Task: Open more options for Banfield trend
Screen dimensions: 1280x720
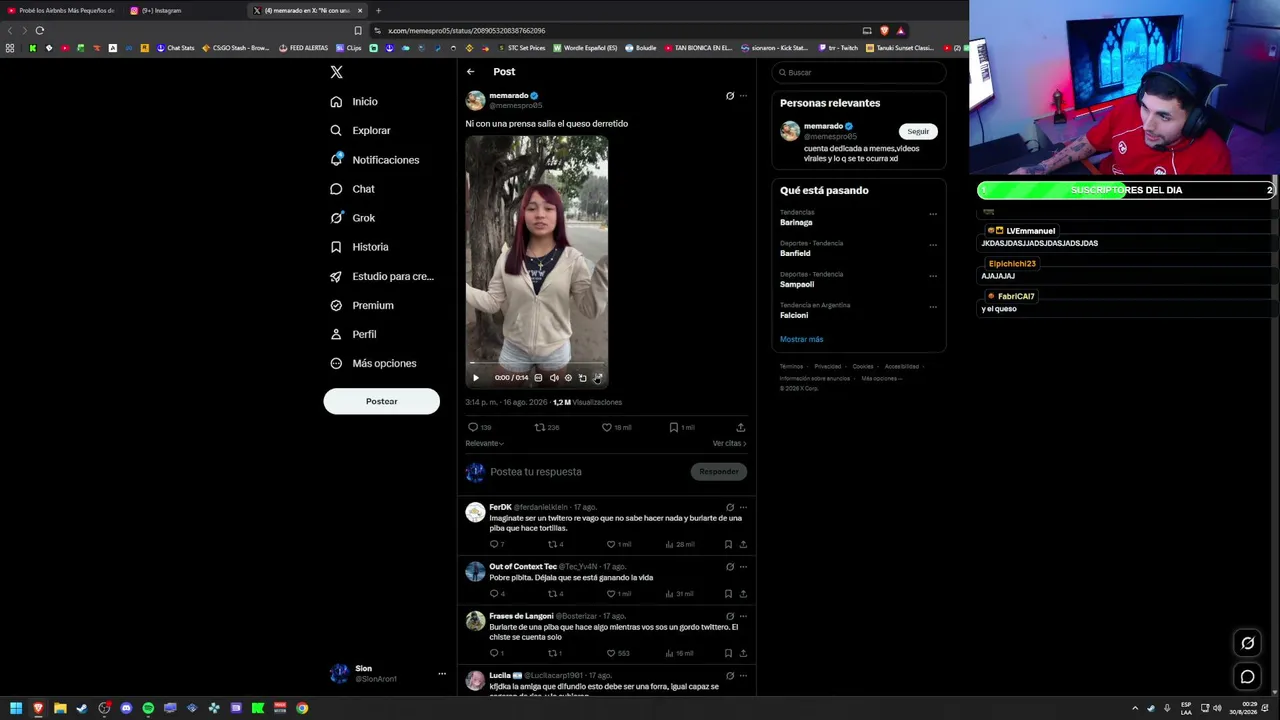Action: click(933, 245)
